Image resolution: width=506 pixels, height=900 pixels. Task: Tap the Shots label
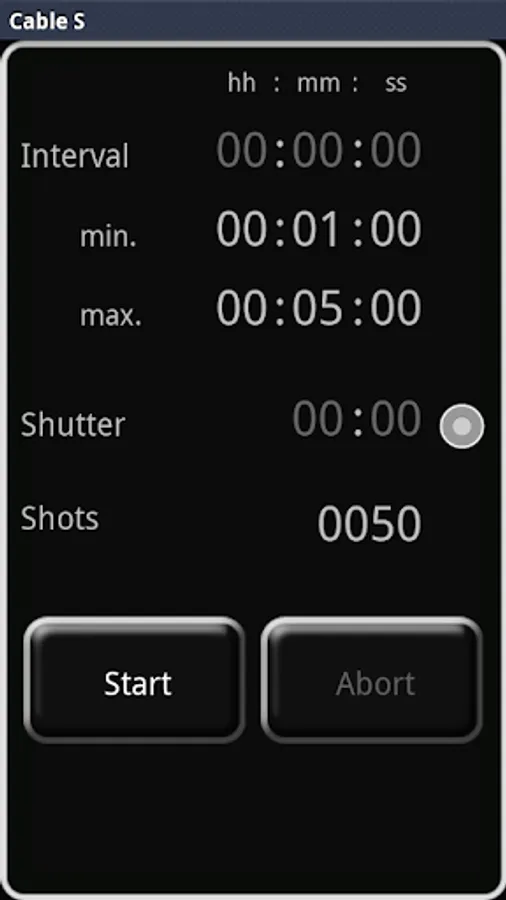60,518
